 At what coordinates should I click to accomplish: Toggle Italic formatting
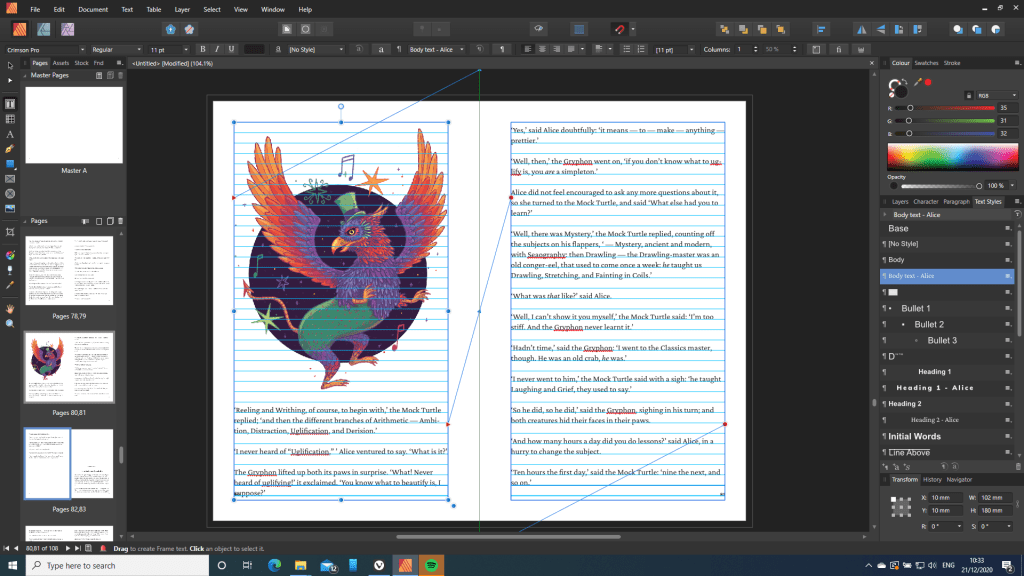tap(217, 50)
